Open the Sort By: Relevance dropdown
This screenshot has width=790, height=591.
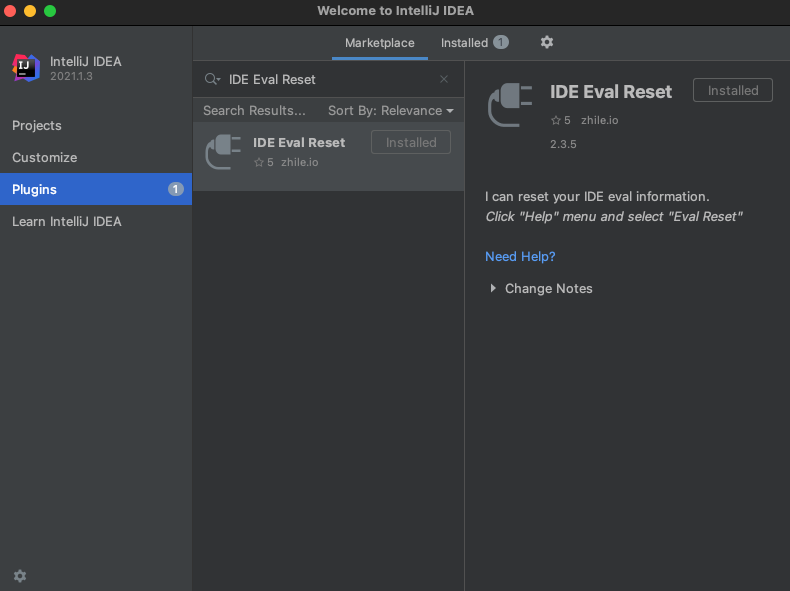390,110
